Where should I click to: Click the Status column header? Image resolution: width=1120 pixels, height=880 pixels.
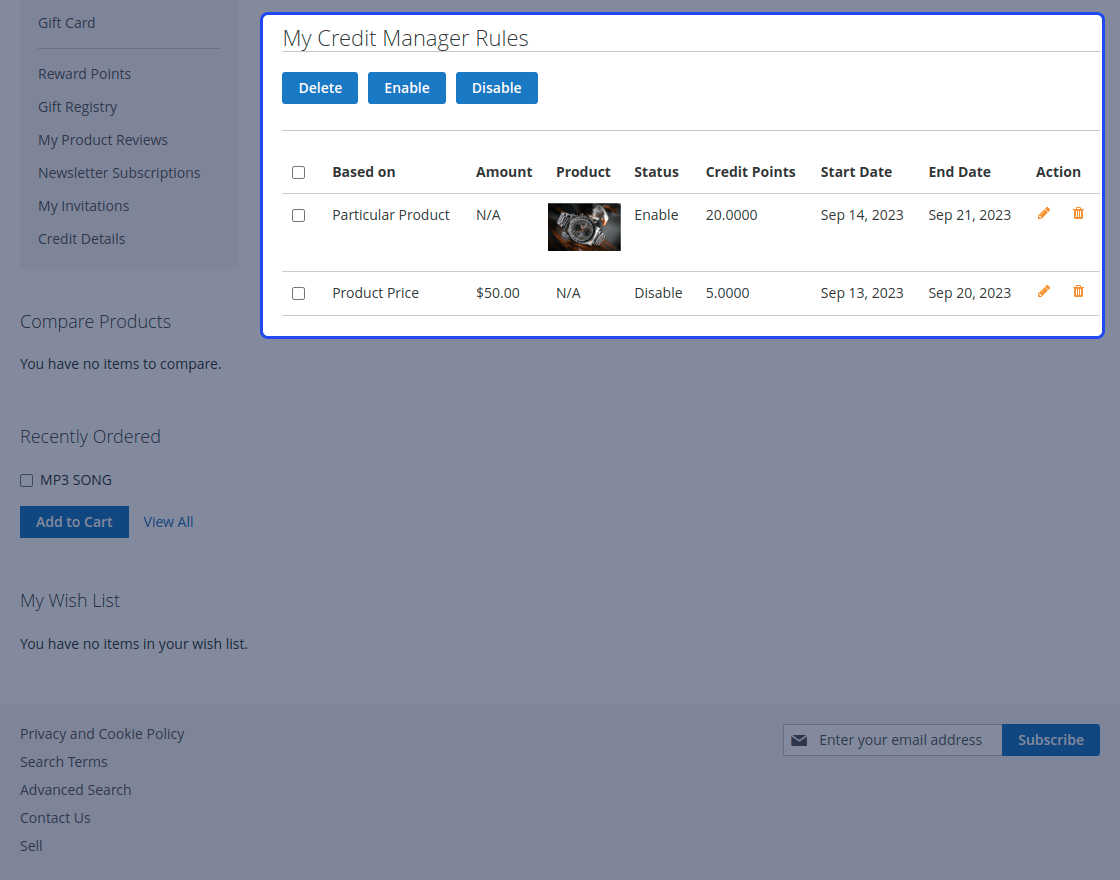tap(656, 172)
